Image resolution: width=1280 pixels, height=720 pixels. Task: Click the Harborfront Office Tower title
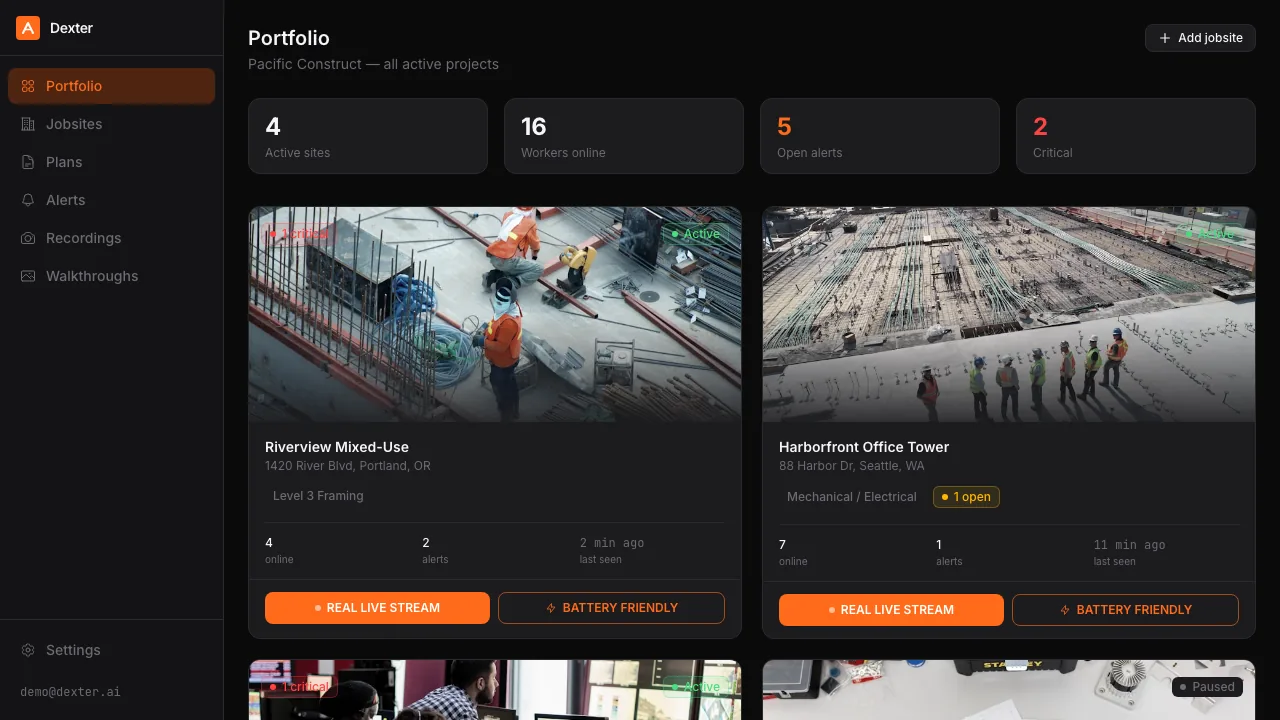coord(864,447)
